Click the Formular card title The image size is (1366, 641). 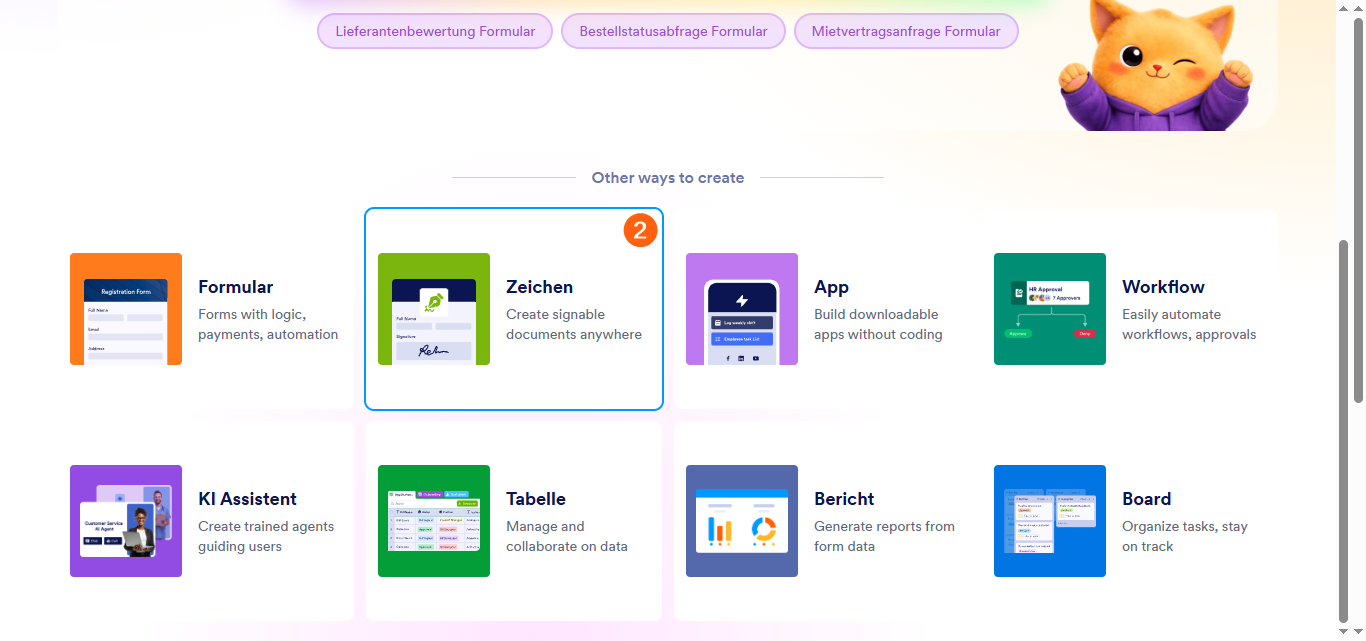click(x=236, y=287)
